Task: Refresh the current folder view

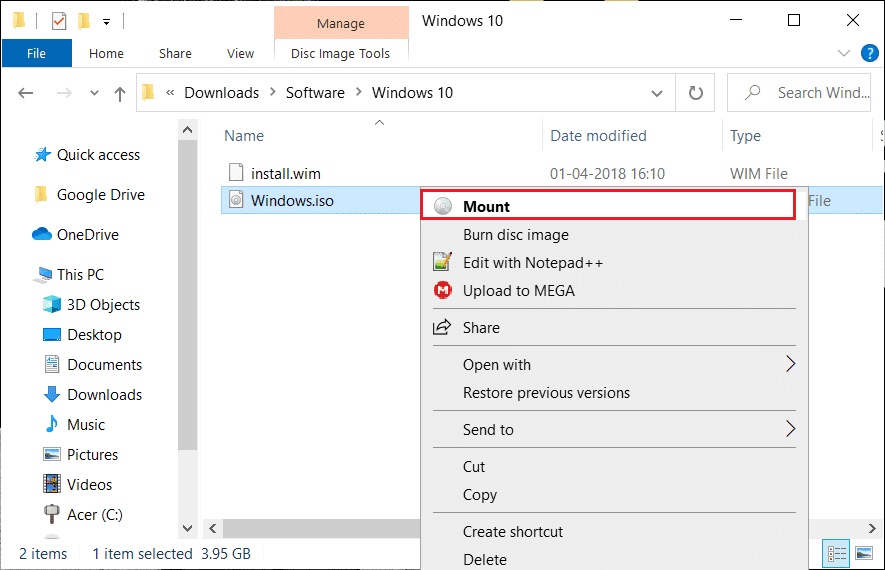Action: [x=695, y=93]
